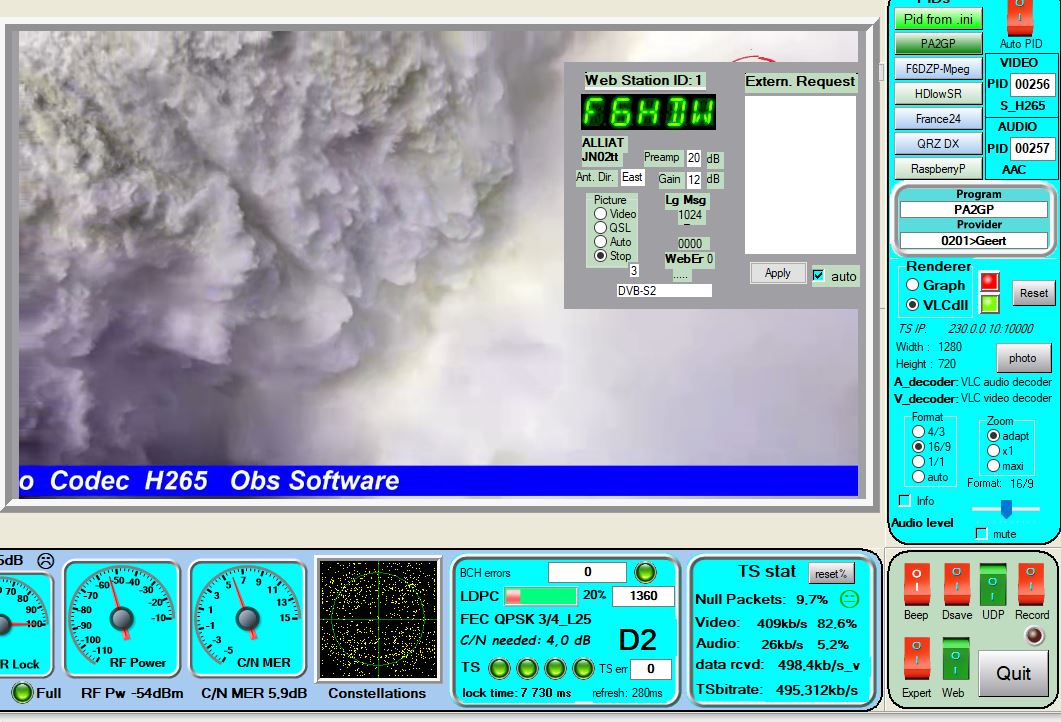Click the reset% button in TS stat
1061x722 pixels.
point(831,574)
